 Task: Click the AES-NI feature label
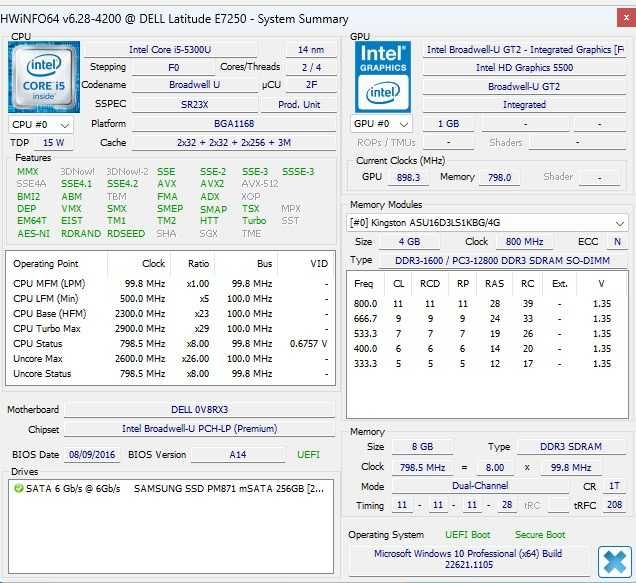(33, 234)
